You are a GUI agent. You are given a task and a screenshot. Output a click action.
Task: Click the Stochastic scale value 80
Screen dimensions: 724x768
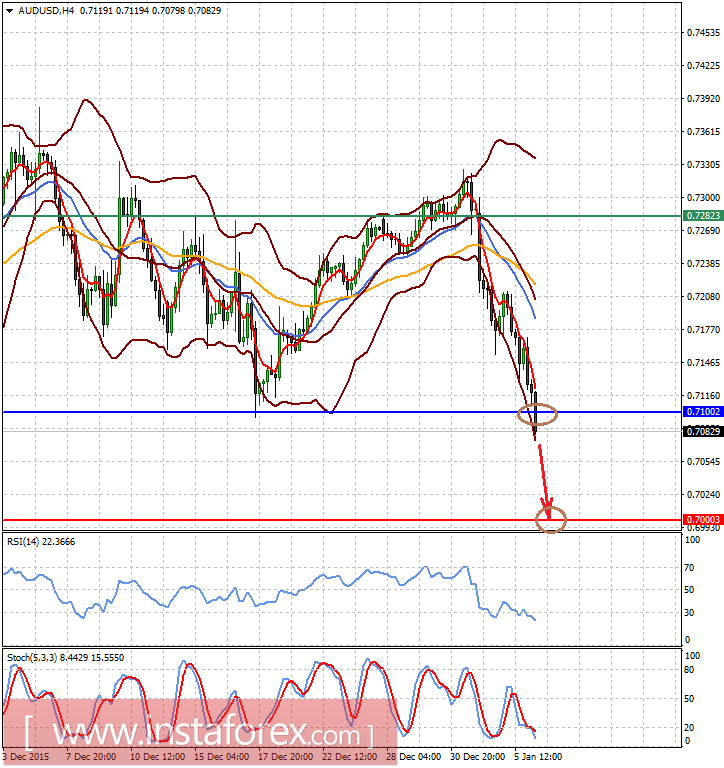click(689, 670)
